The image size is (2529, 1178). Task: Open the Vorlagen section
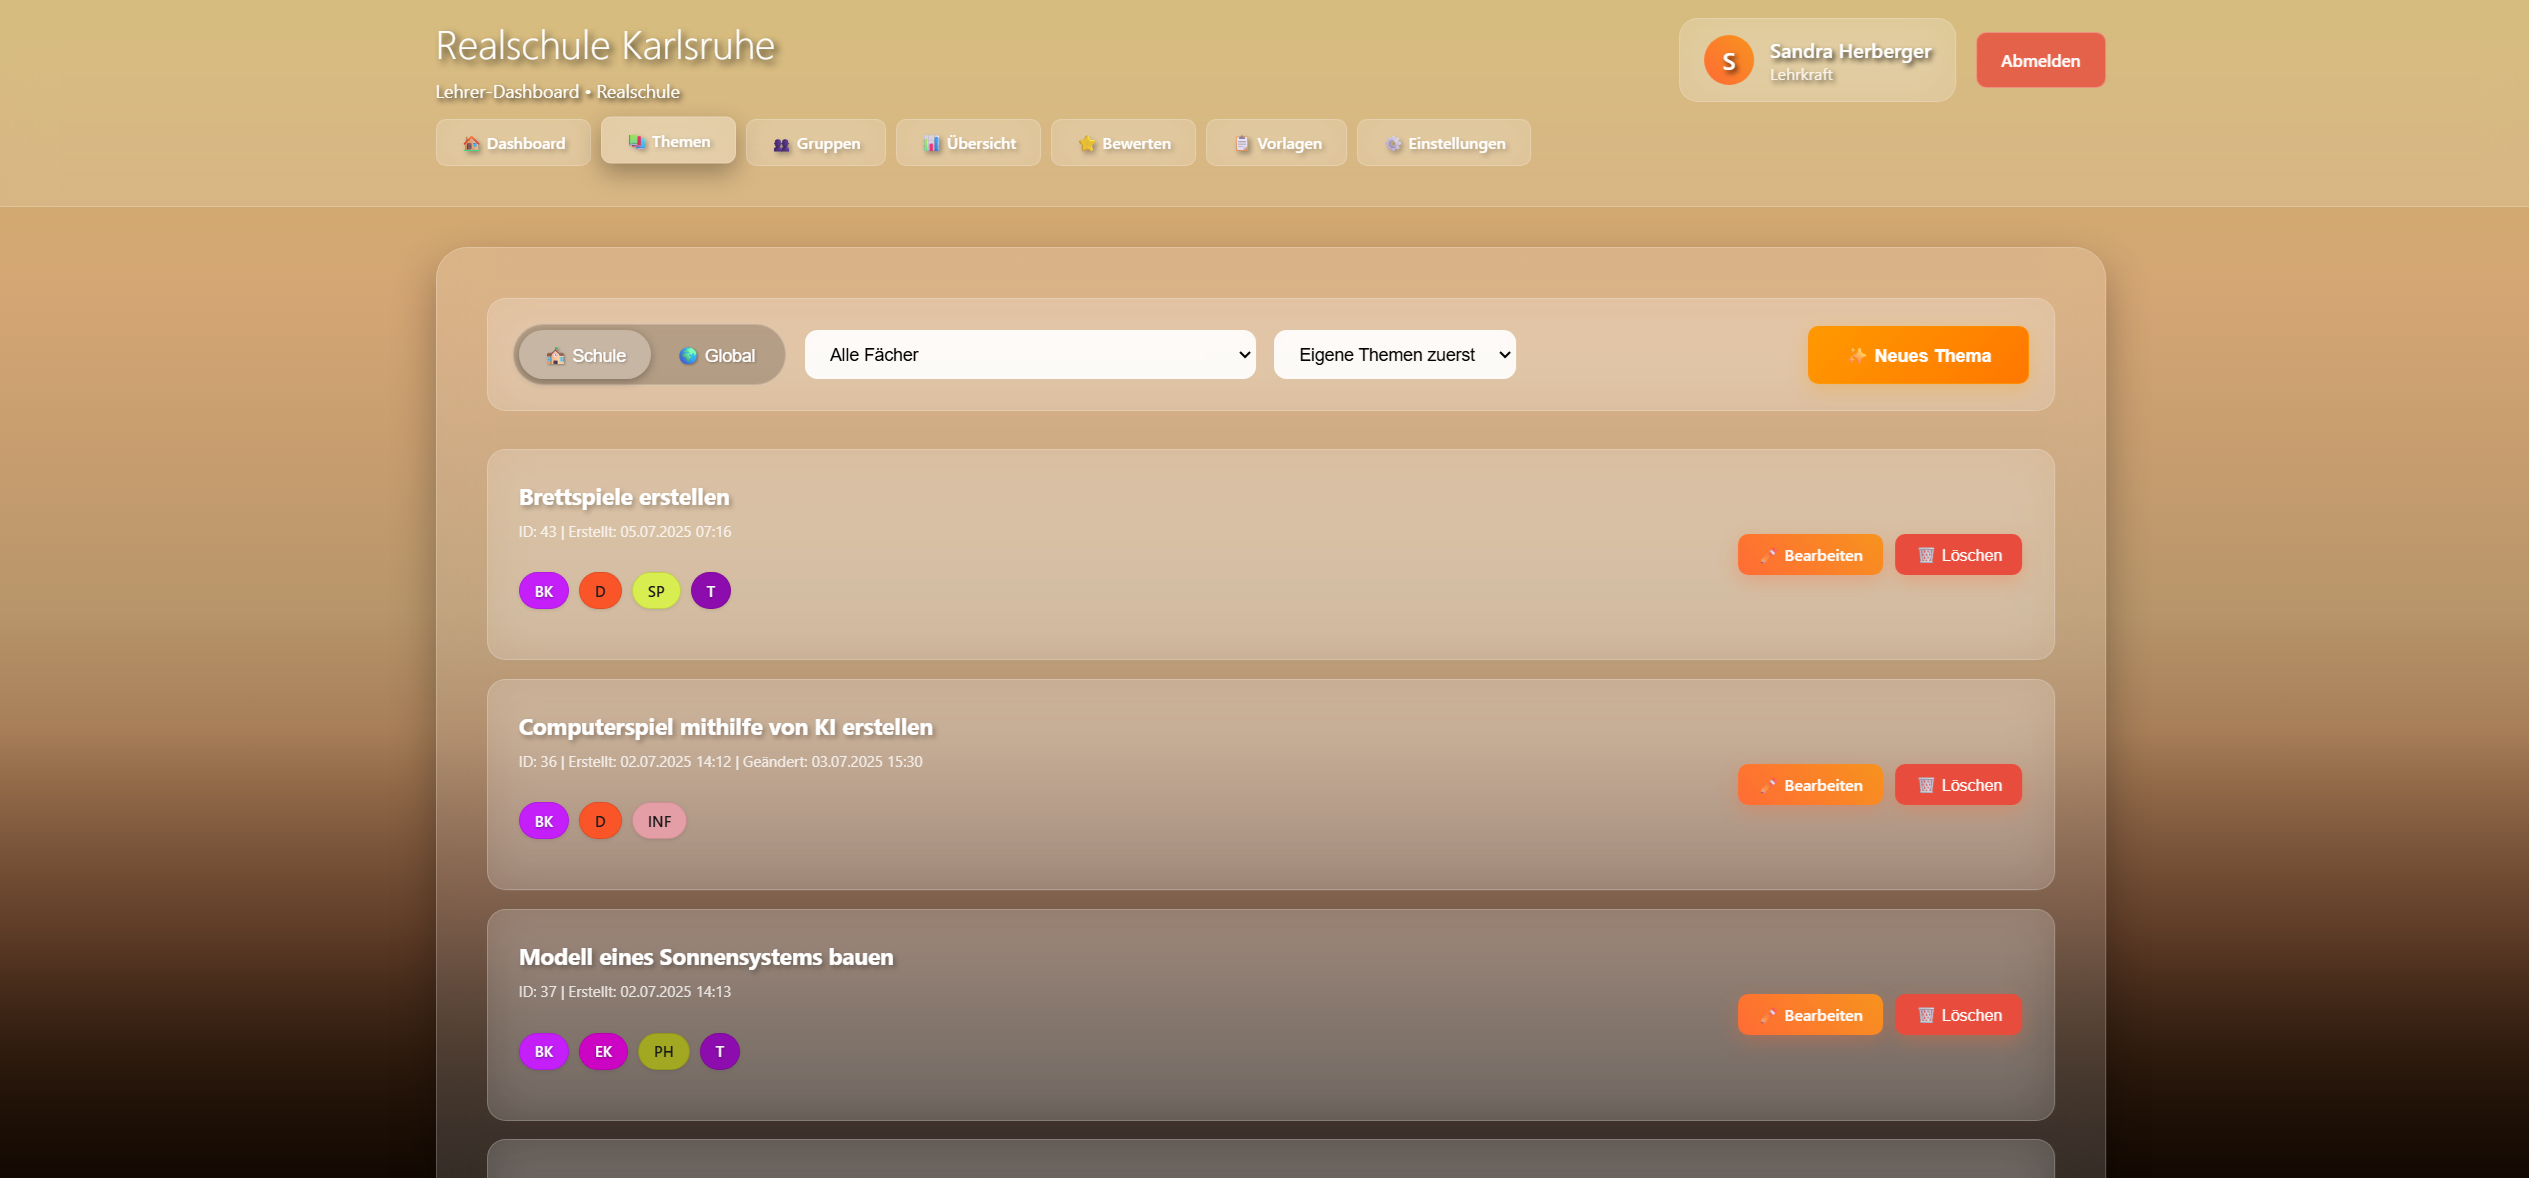coord(1276,142)
